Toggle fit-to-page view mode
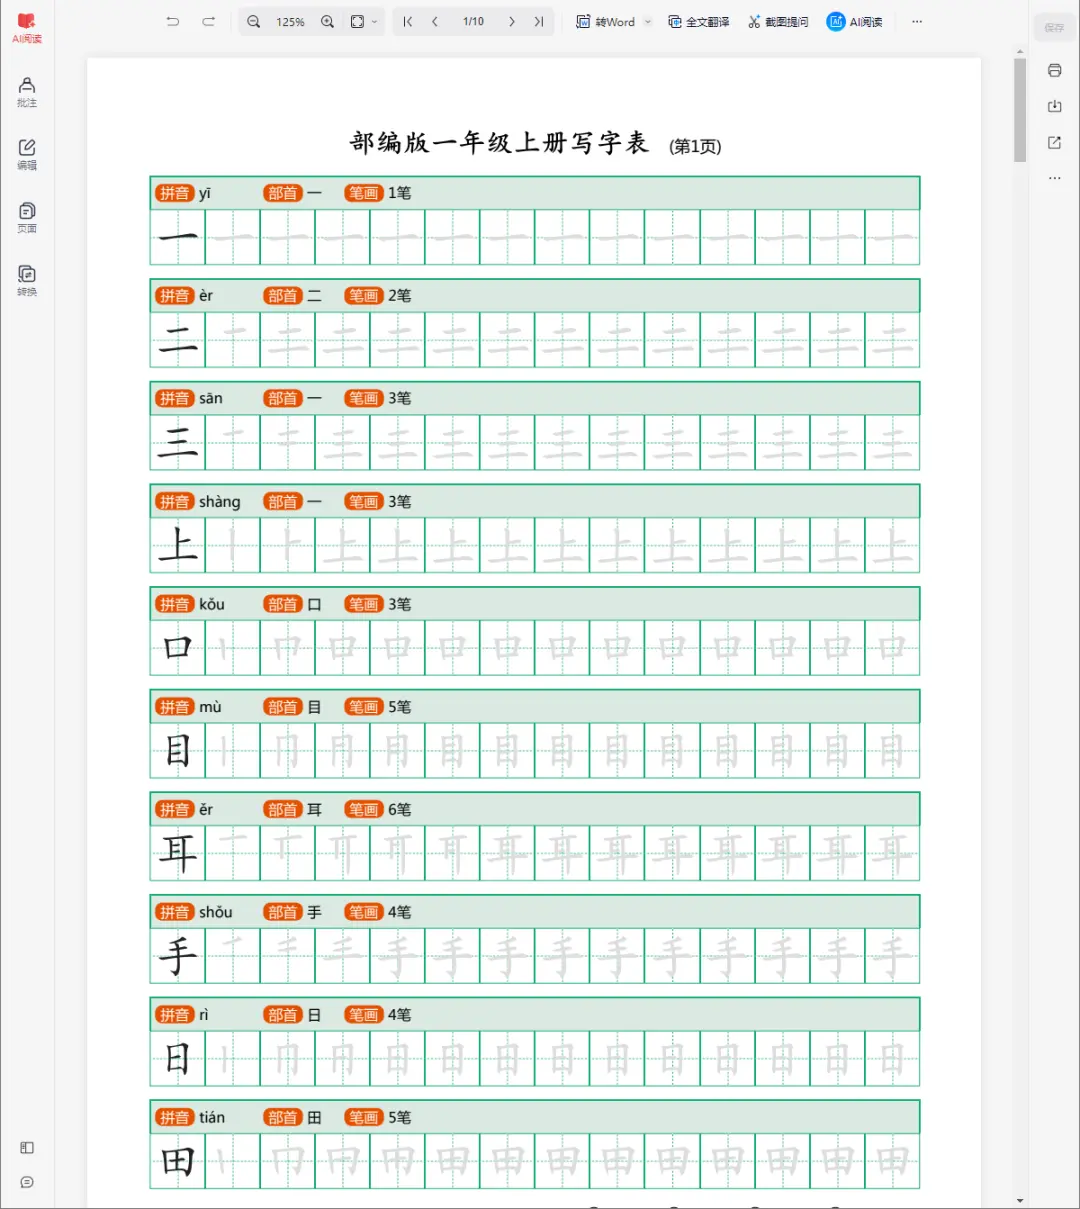This screenshot has width=1080, height=1209. click(x=355, y=21)
